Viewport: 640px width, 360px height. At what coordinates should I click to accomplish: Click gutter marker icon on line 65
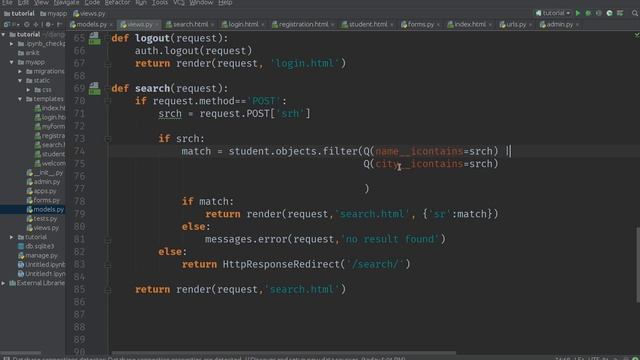[x=94, y=38]
